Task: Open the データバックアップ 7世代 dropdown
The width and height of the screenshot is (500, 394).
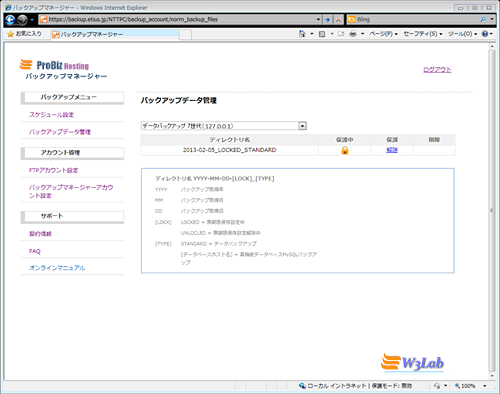Action: pyautogui.click(x=224, y=126)
